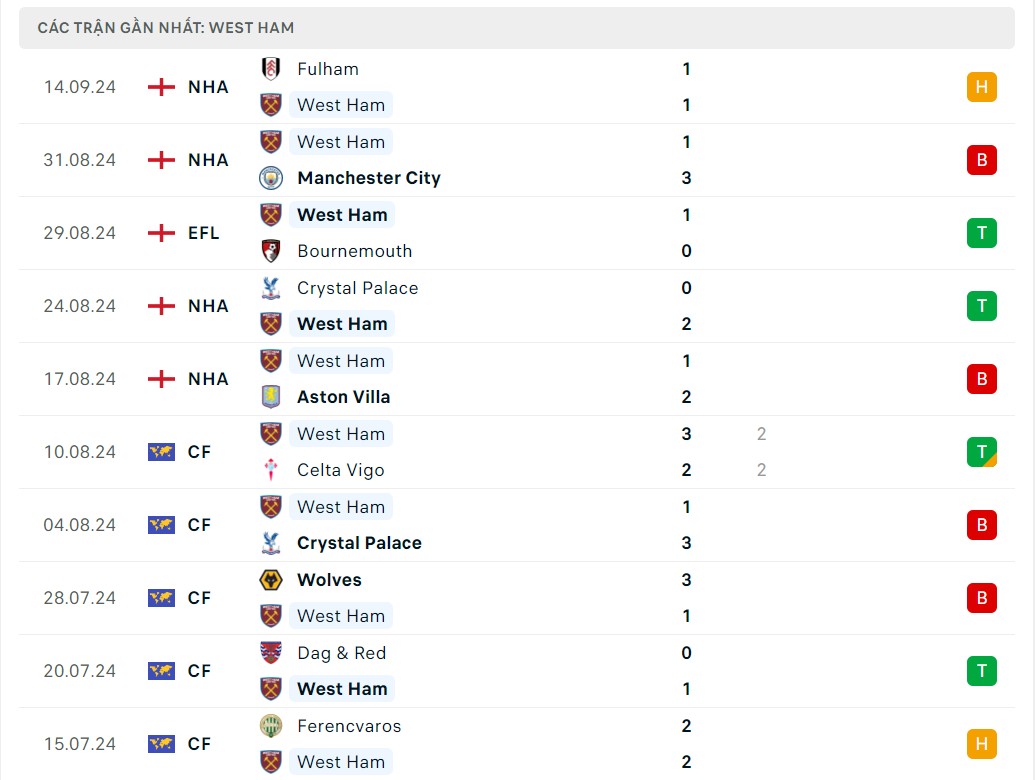Image resolution: width=1035 pixels, height=780 pixels.
Task: Click the orange H badge for the Fulham draw
Action: pyautogui.click(x=981, y=87)
